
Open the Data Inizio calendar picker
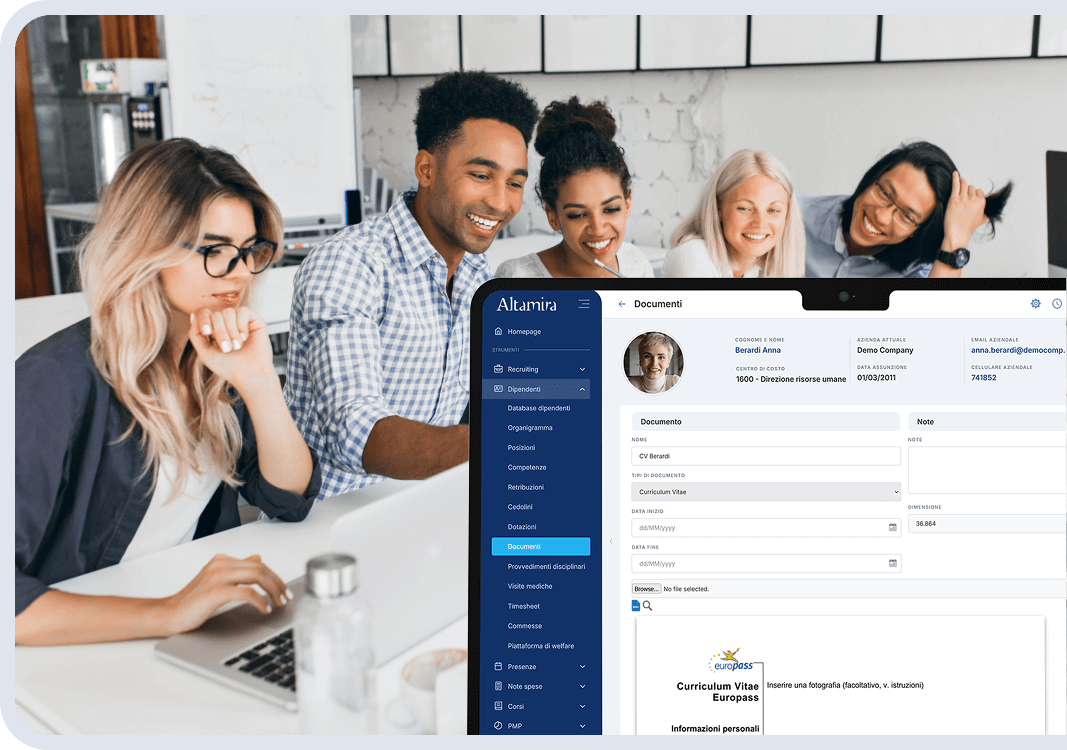(x=892, y=527)
